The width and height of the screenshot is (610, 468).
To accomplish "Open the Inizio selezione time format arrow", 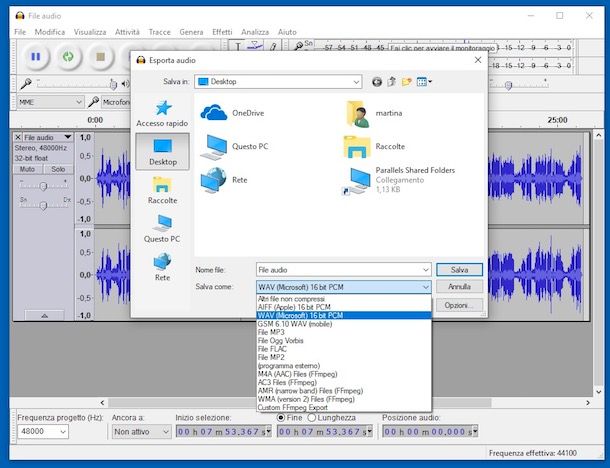I will pos(268,431).
